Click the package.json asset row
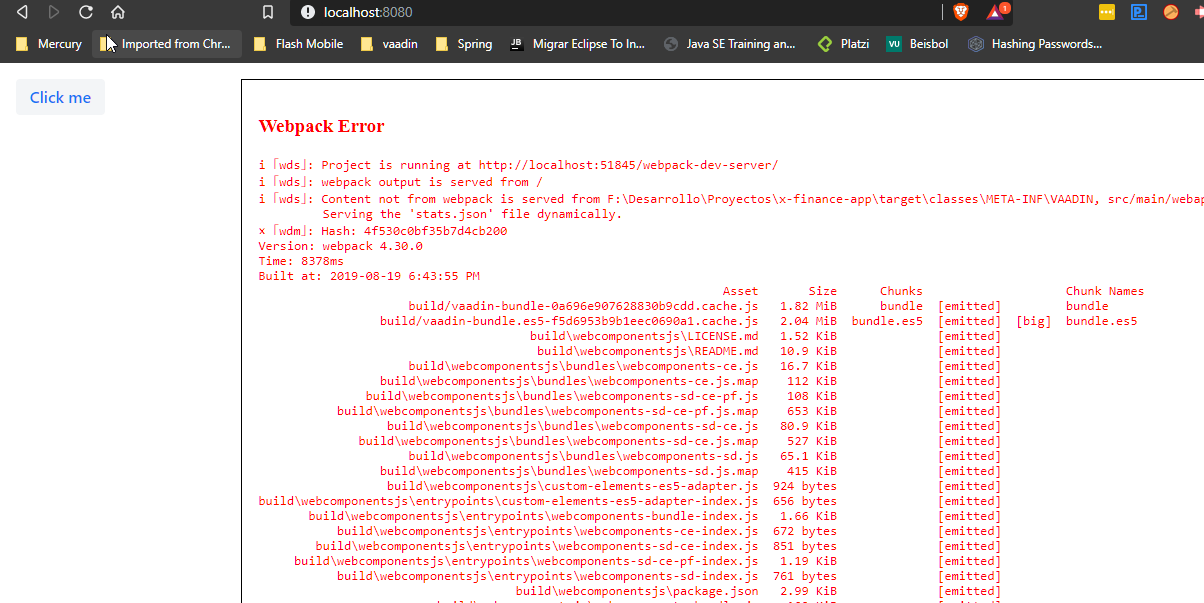This screenshot has height=603, width=1204. point(637,591)
